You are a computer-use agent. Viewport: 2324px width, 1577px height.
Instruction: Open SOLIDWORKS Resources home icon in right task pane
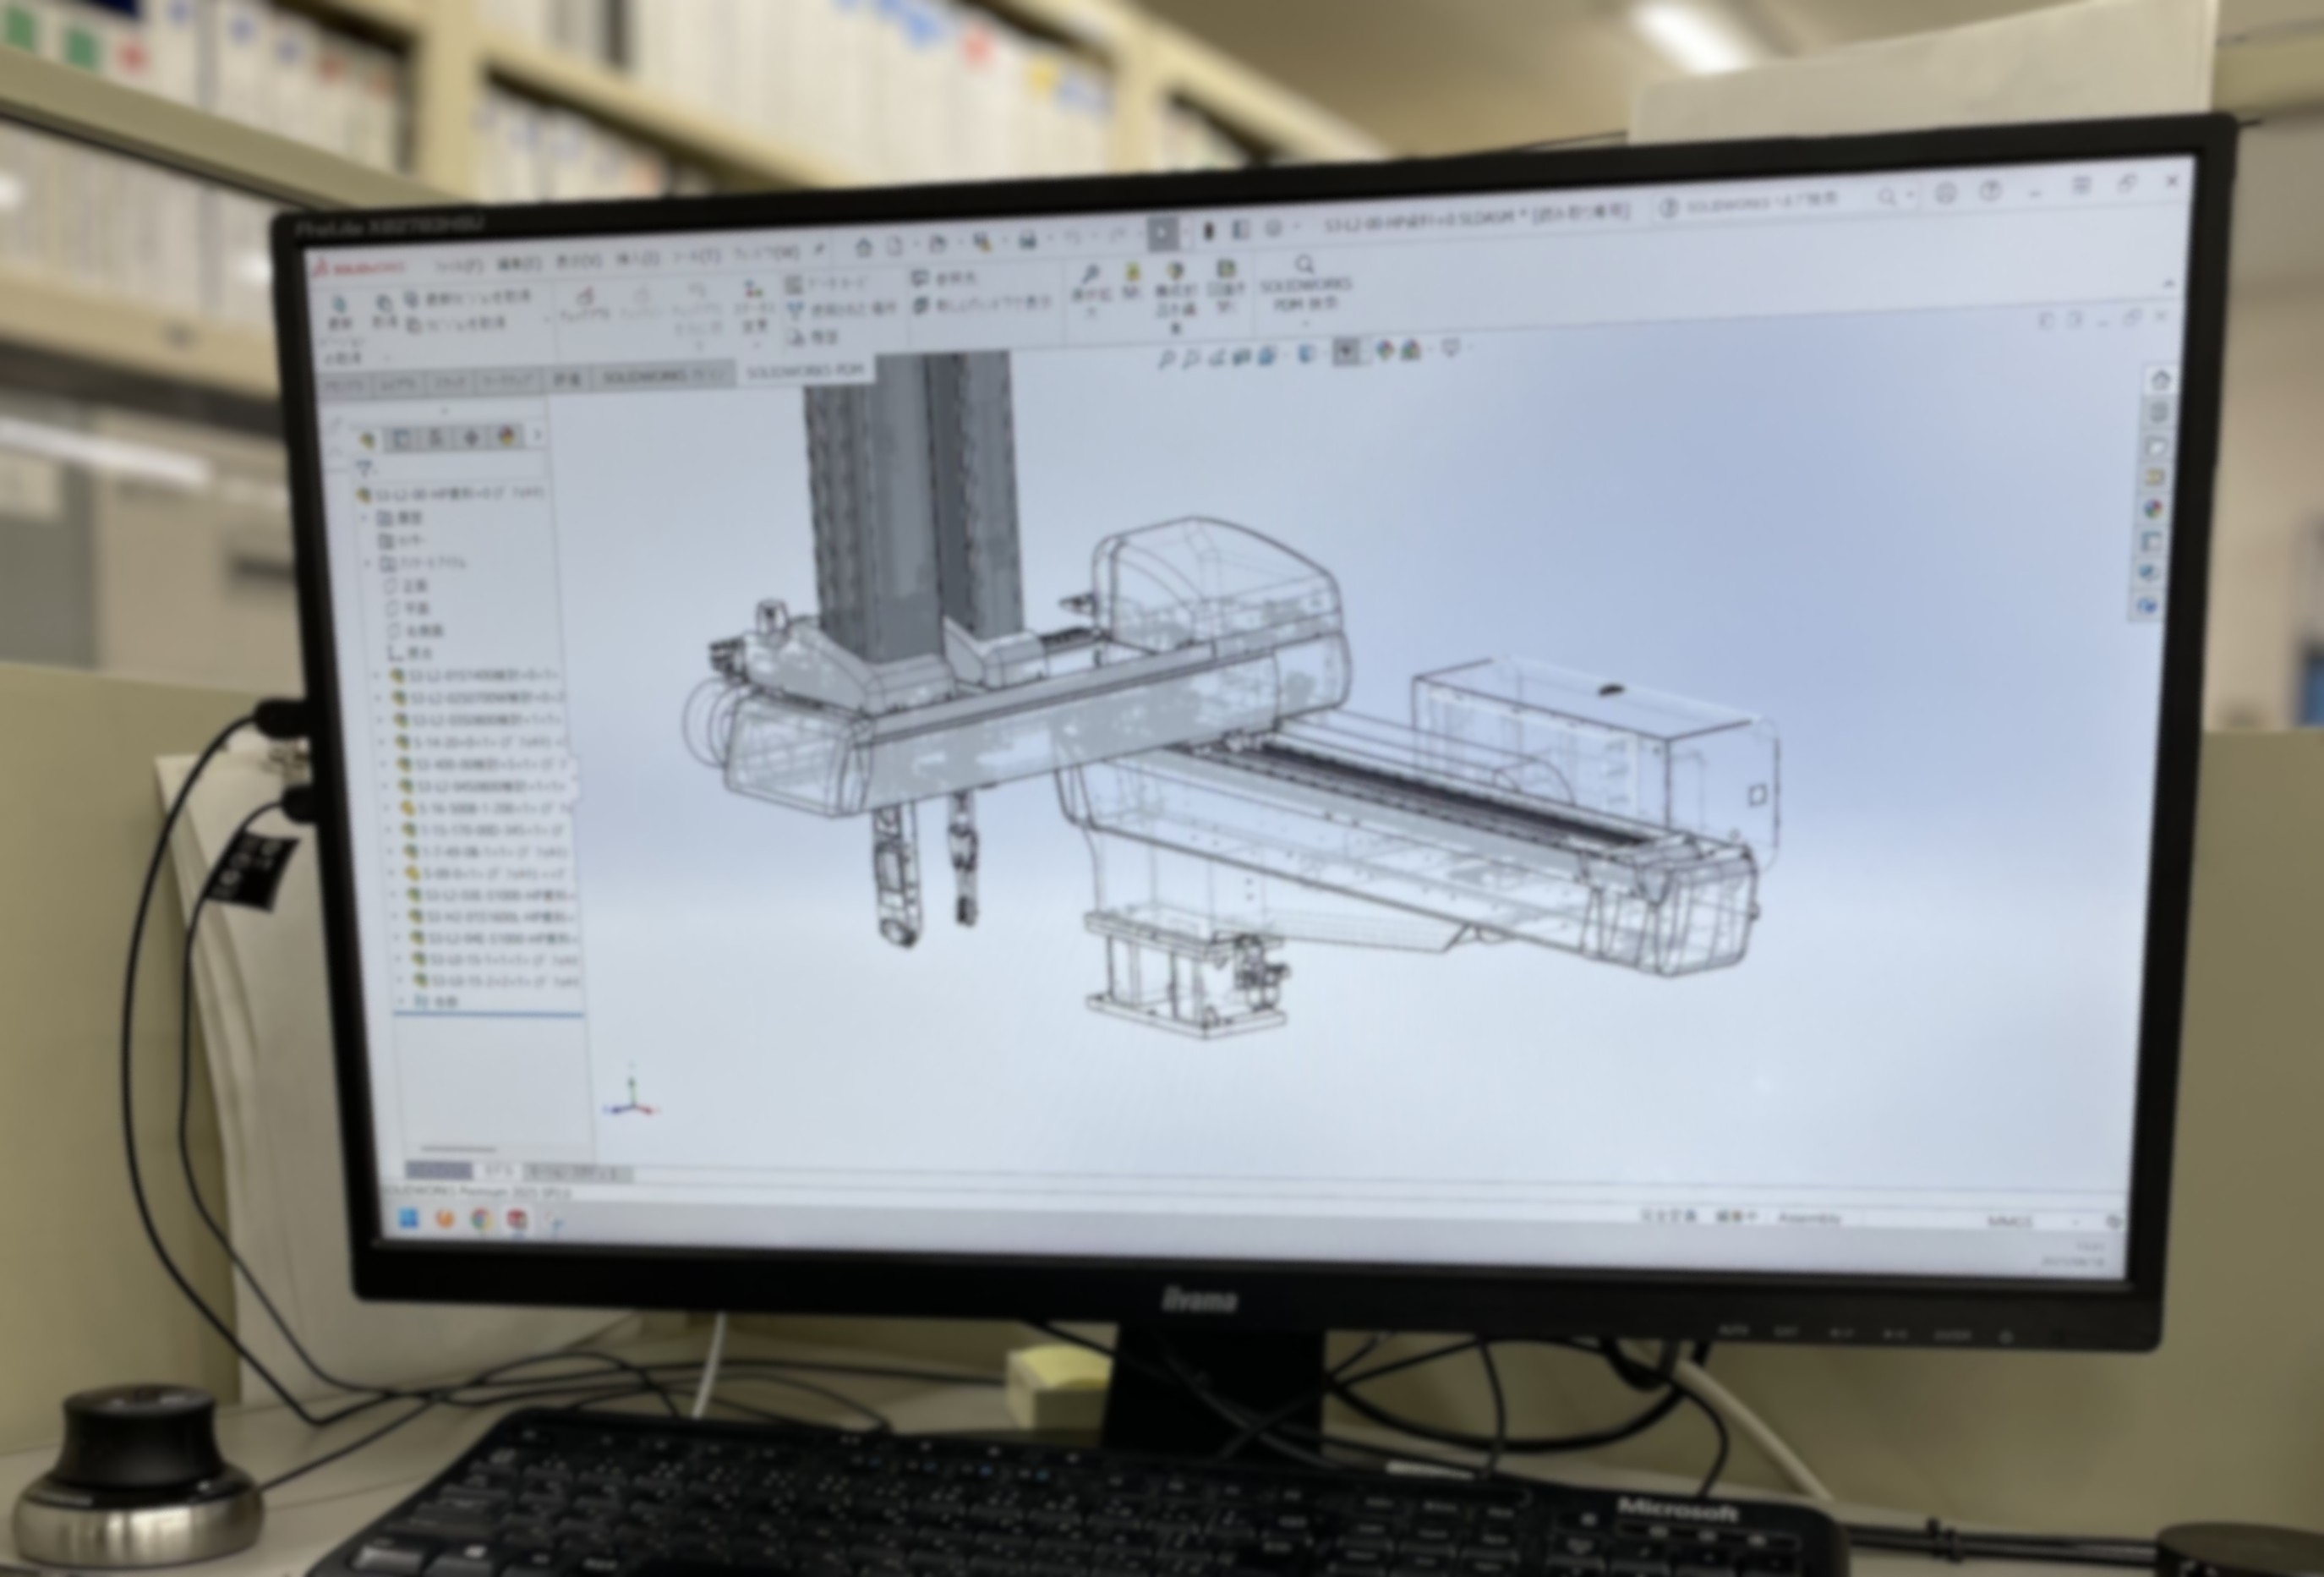(2161, 381)
